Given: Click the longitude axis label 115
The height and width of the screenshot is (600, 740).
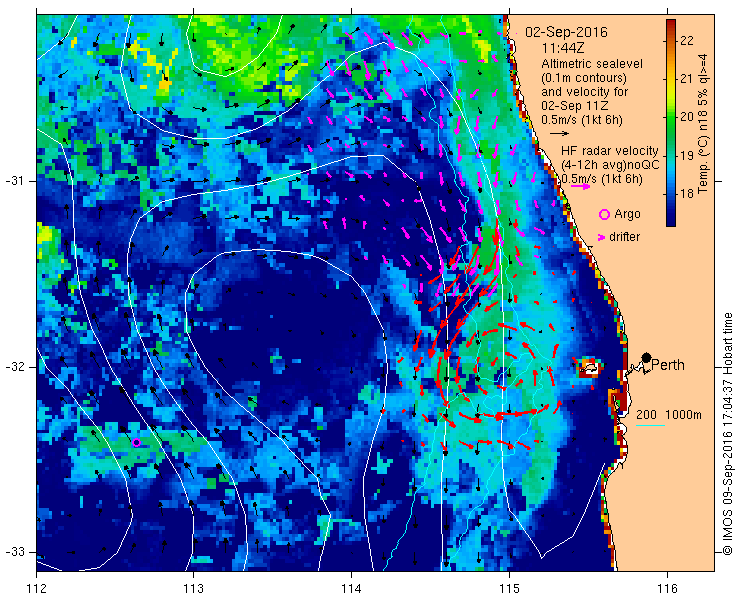Looking at the screenshot, I should pyautogui.click(x=509, y=589).
